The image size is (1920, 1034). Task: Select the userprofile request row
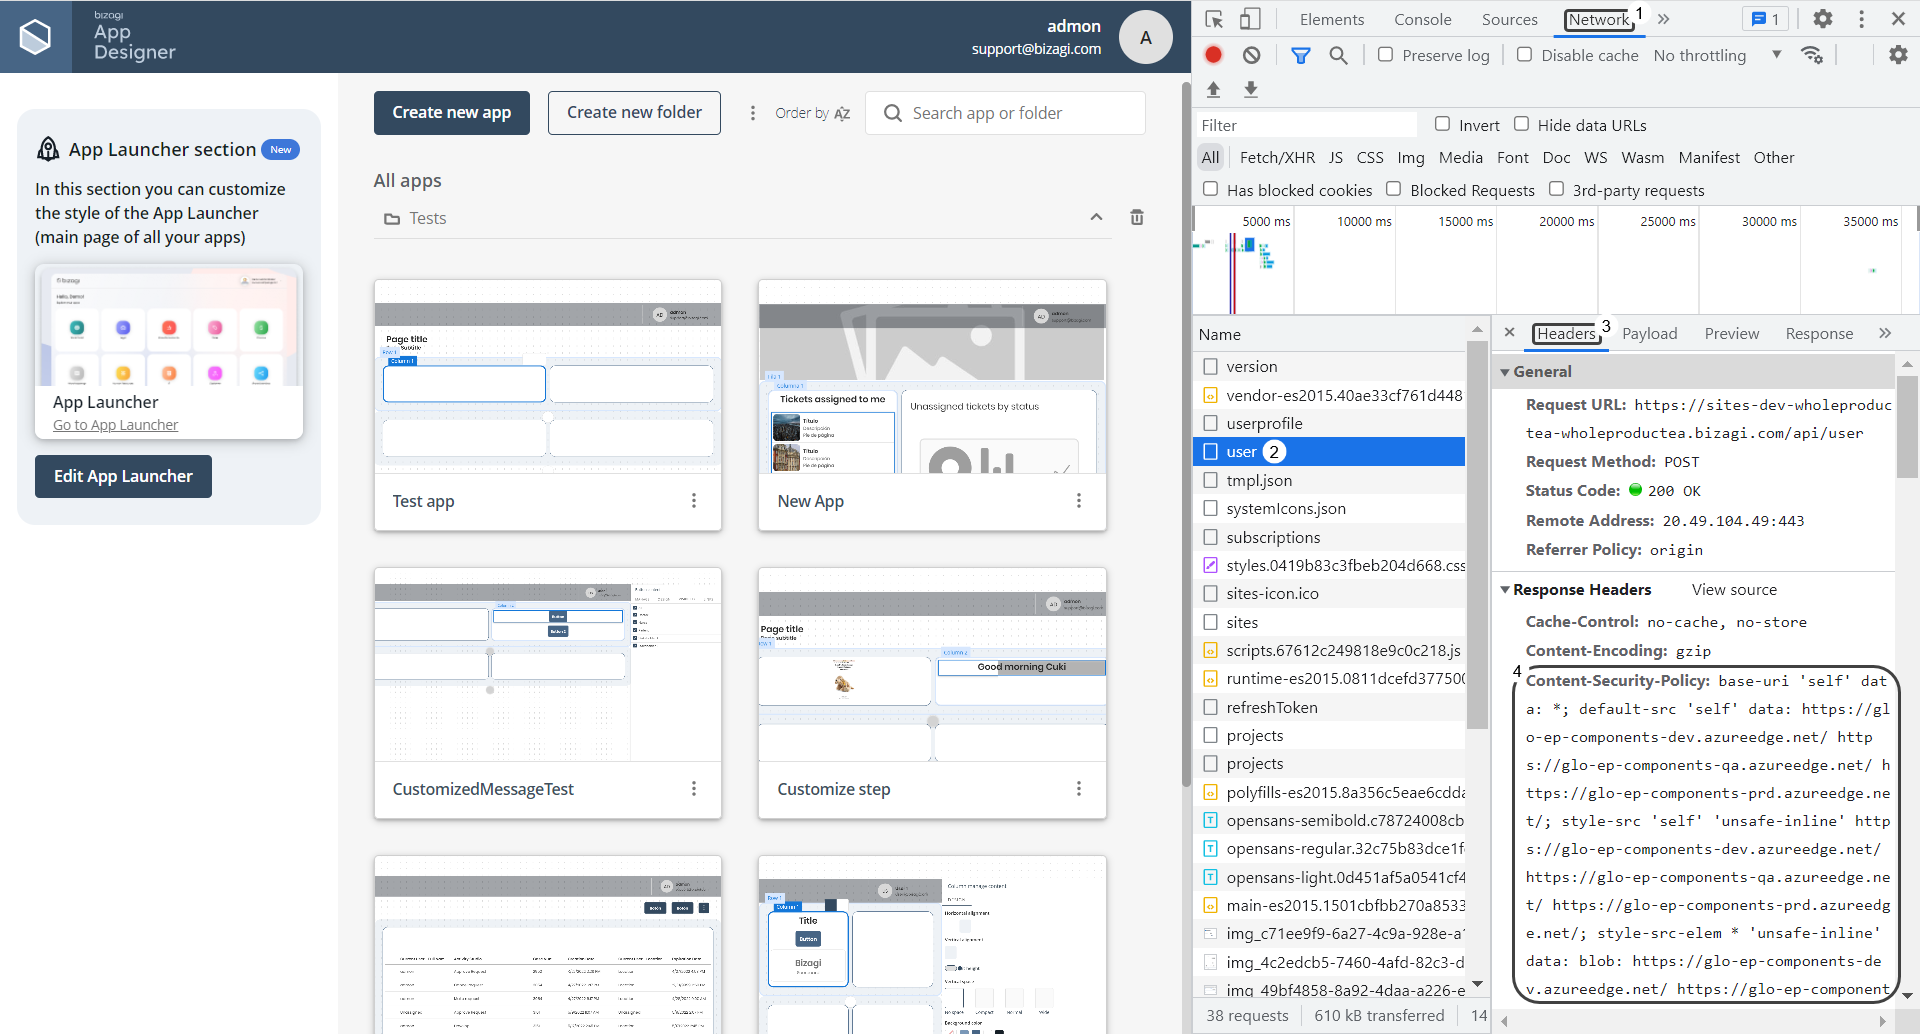click(1330, 423)
